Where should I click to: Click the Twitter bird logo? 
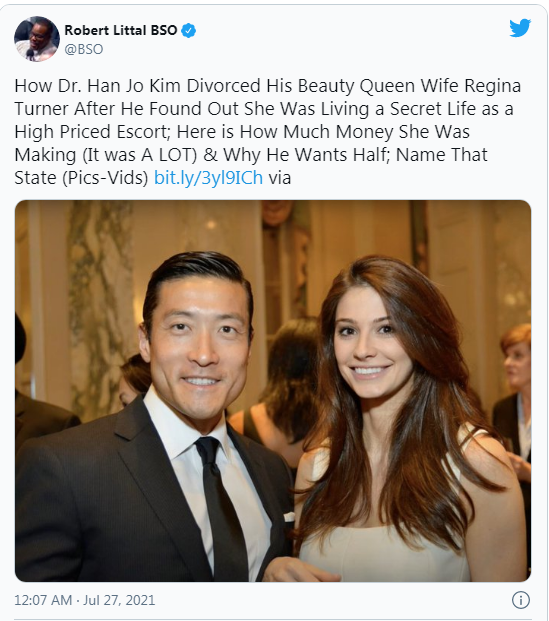point(520,28)
